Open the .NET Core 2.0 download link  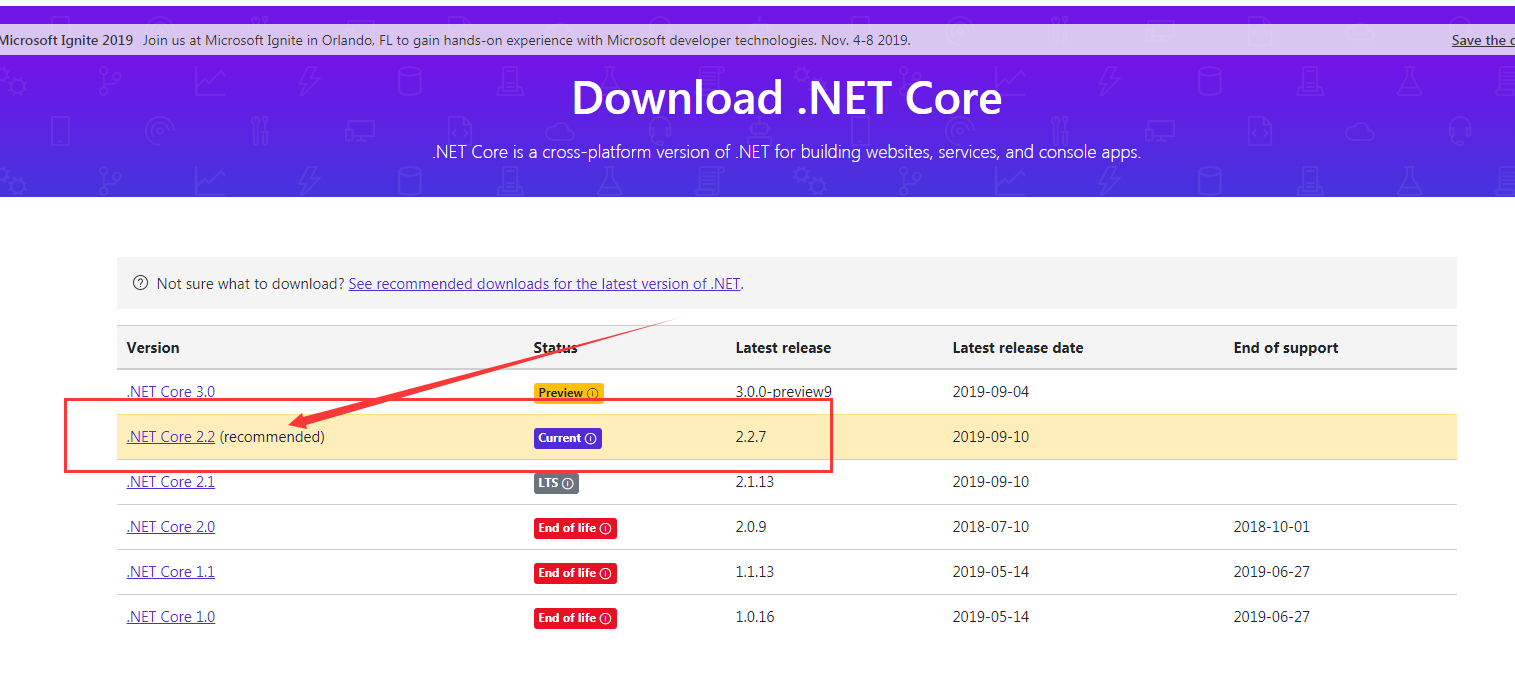(171, 527)
